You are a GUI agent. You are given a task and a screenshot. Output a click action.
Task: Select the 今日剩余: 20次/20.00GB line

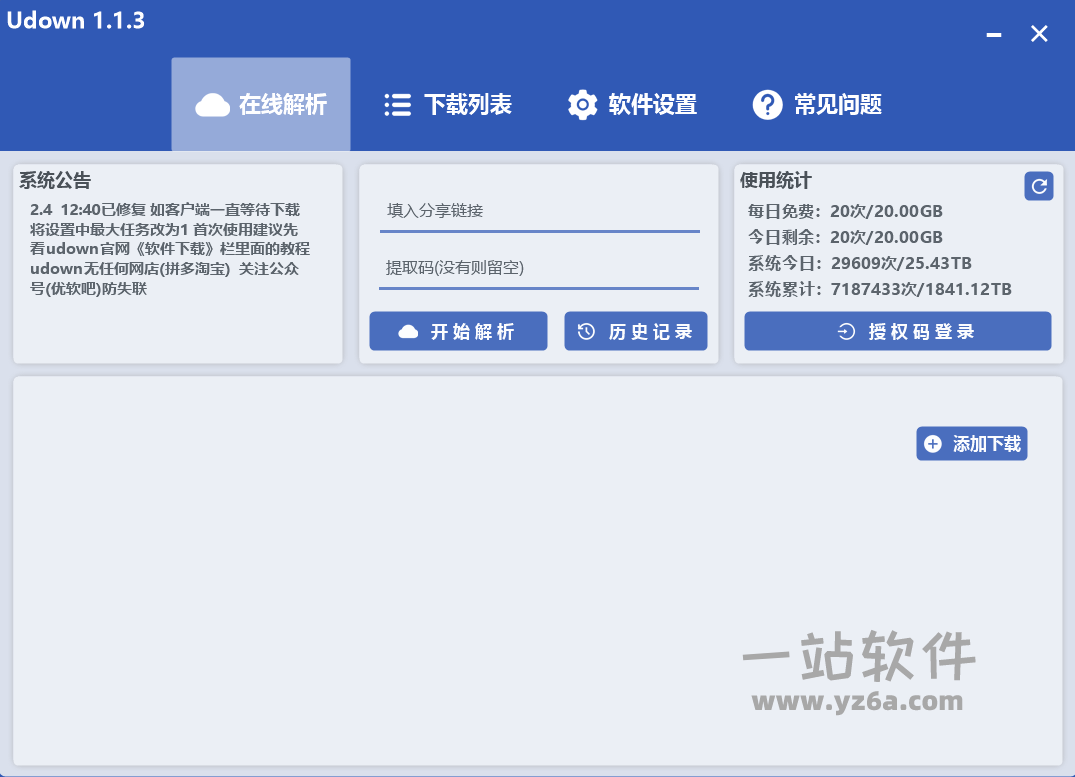pos(845,237)
